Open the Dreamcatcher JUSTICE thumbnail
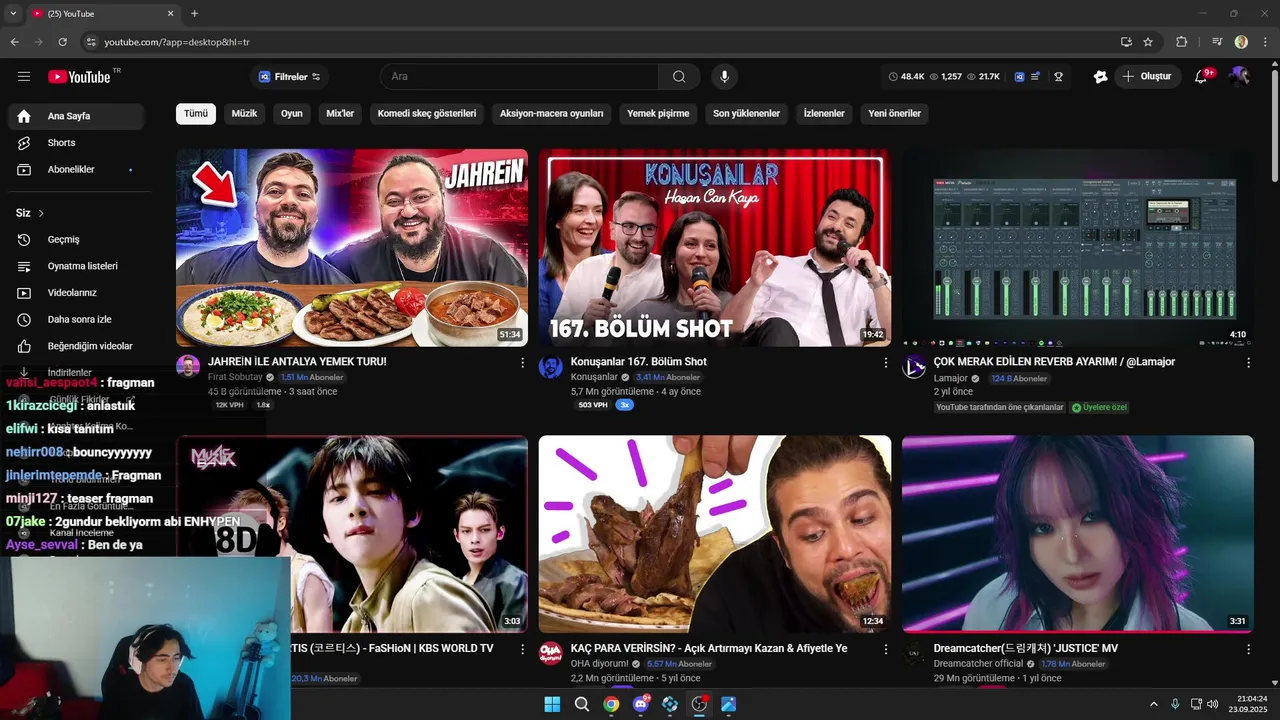Screen dimensions: 1280x720 coord(1078,534)
